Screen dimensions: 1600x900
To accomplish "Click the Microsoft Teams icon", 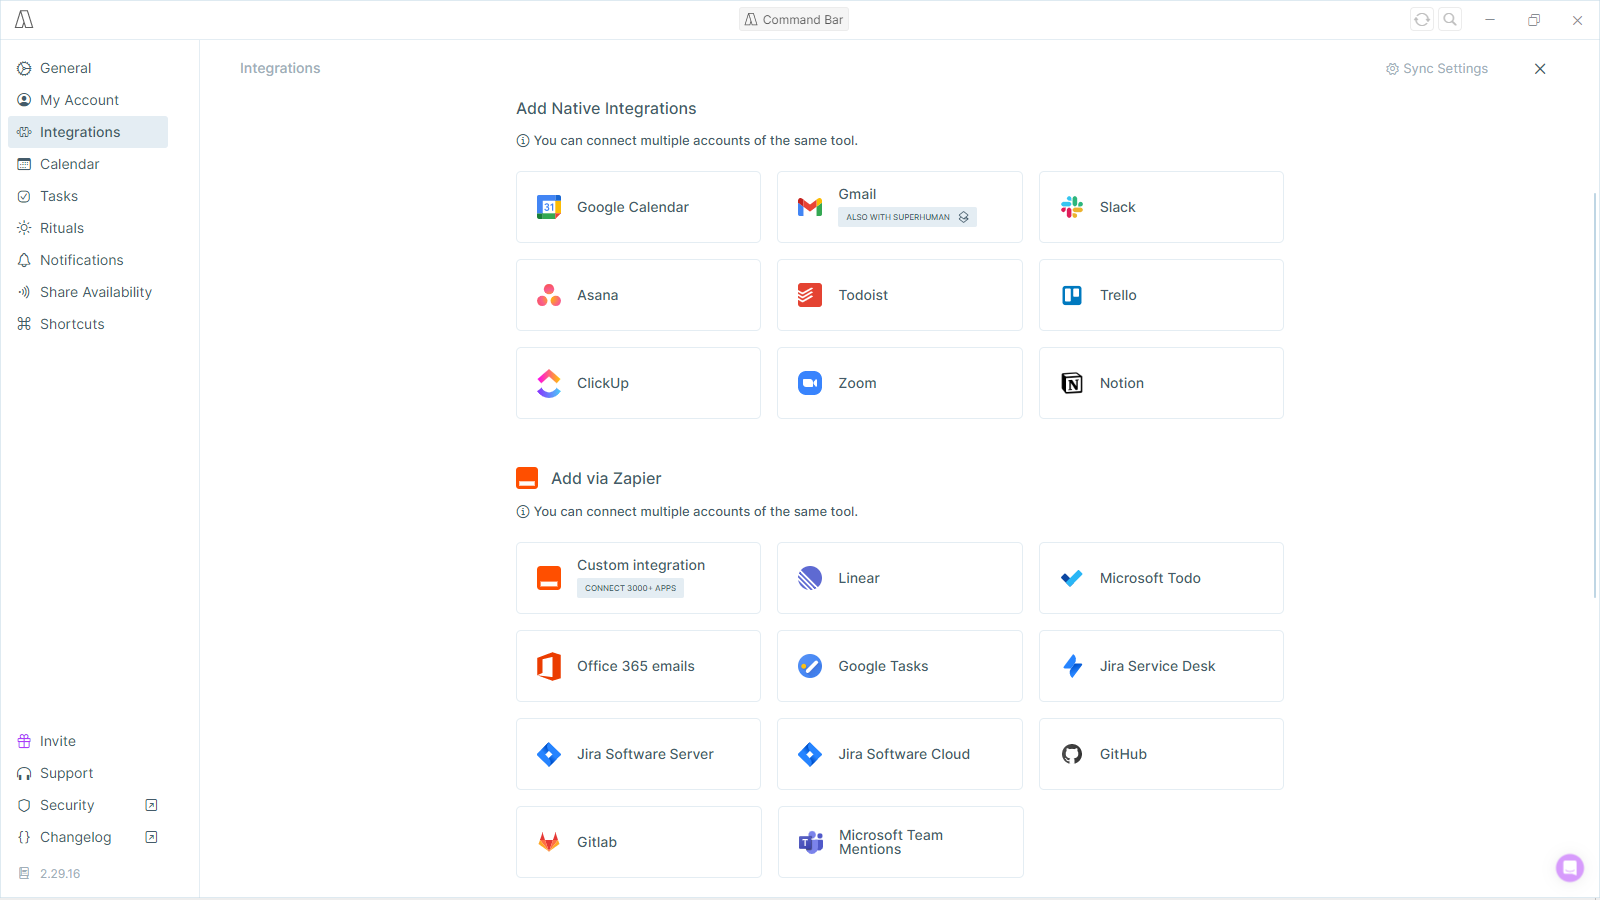I will (811, 842).
